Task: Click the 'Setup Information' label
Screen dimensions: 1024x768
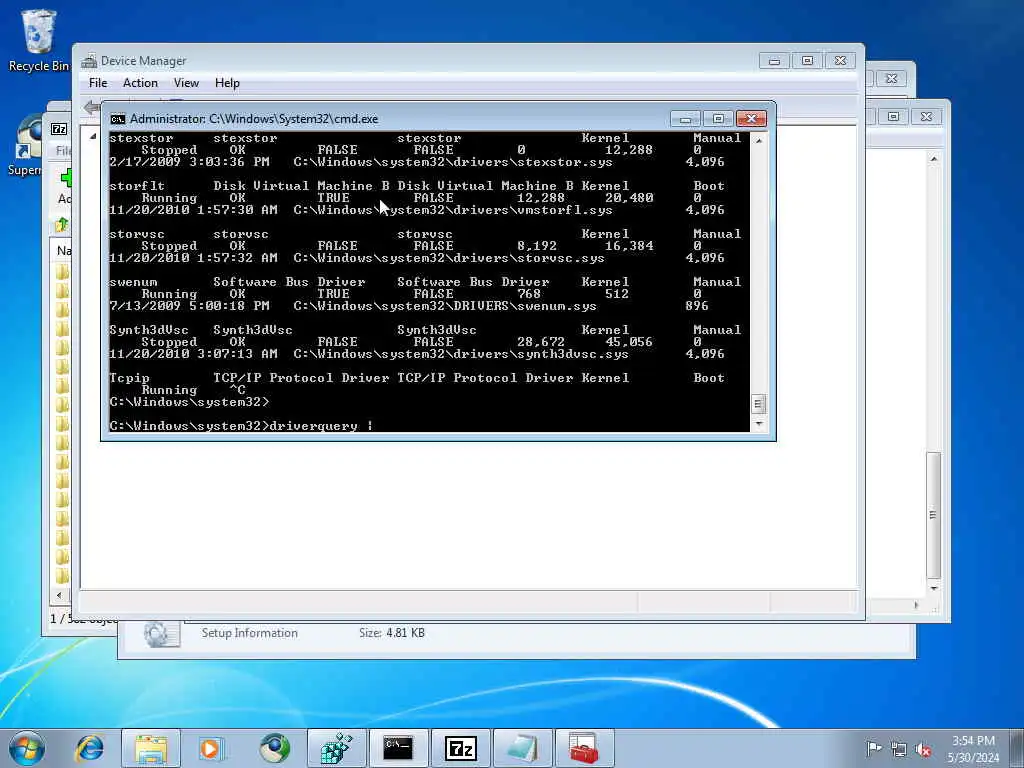Action: tap(249, 633)
